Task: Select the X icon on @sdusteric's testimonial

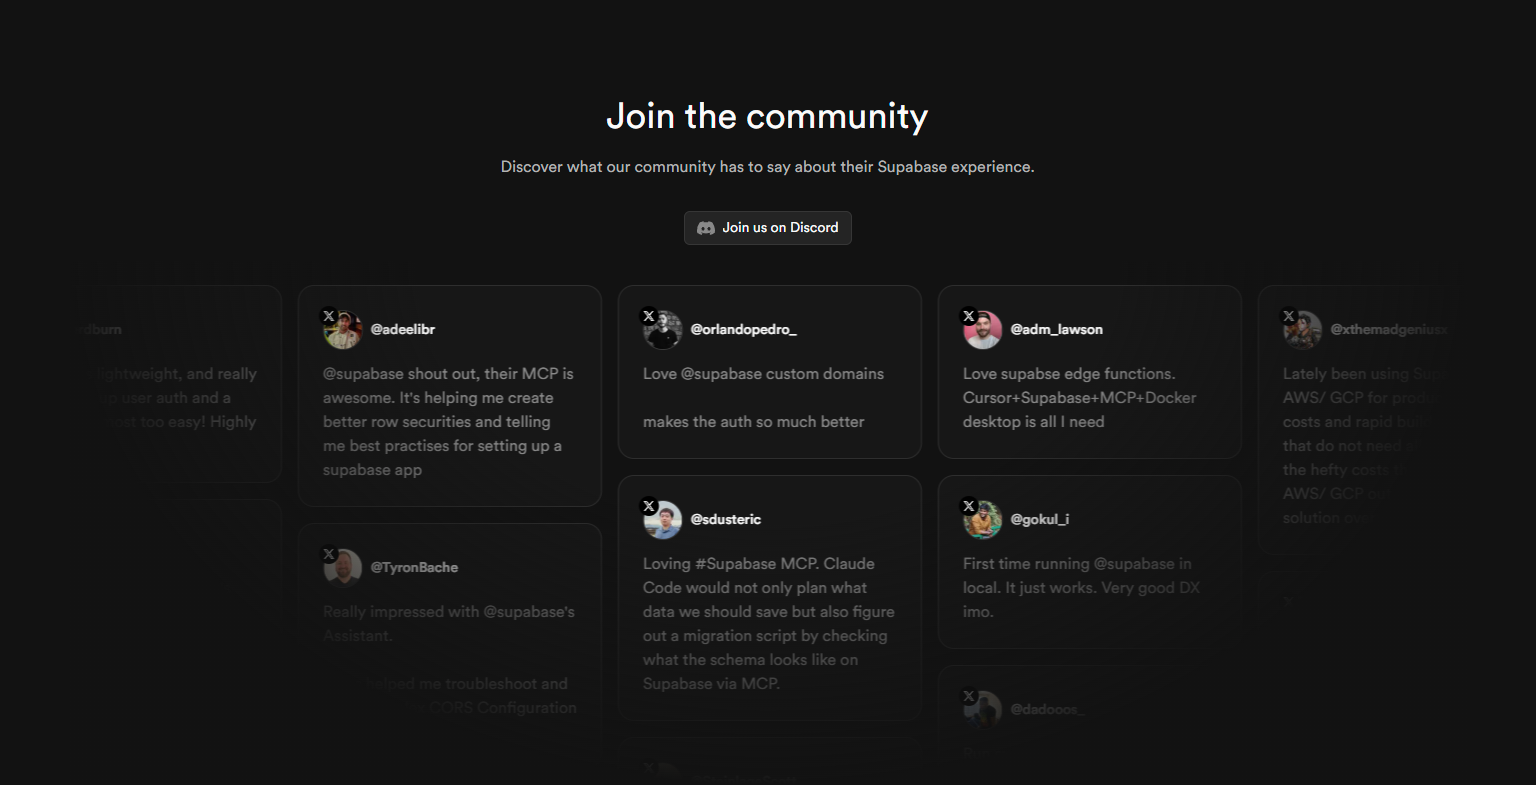Action: pos(649,505)
